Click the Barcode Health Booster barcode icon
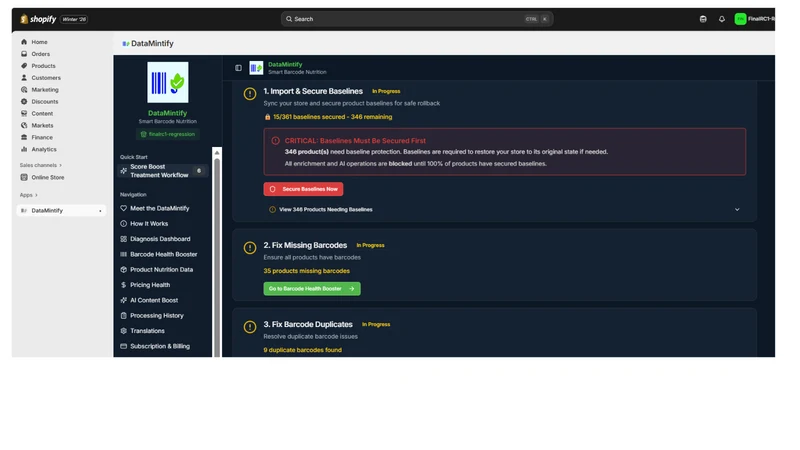The height and width of the screenshot is (450, 800). (123, 254)
